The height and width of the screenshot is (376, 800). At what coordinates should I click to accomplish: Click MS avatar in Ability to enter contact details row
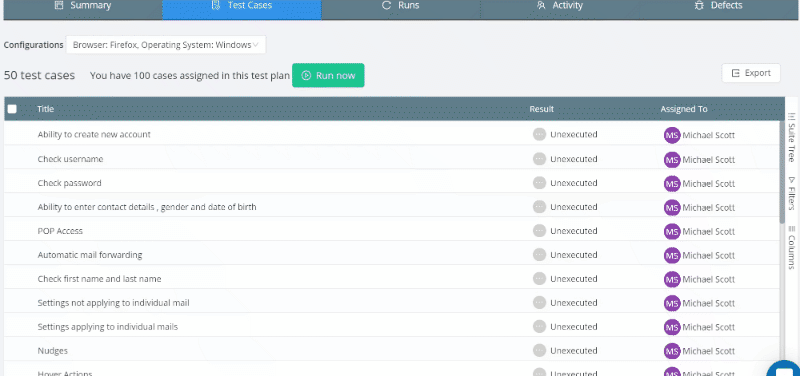(x=672, y=207)
